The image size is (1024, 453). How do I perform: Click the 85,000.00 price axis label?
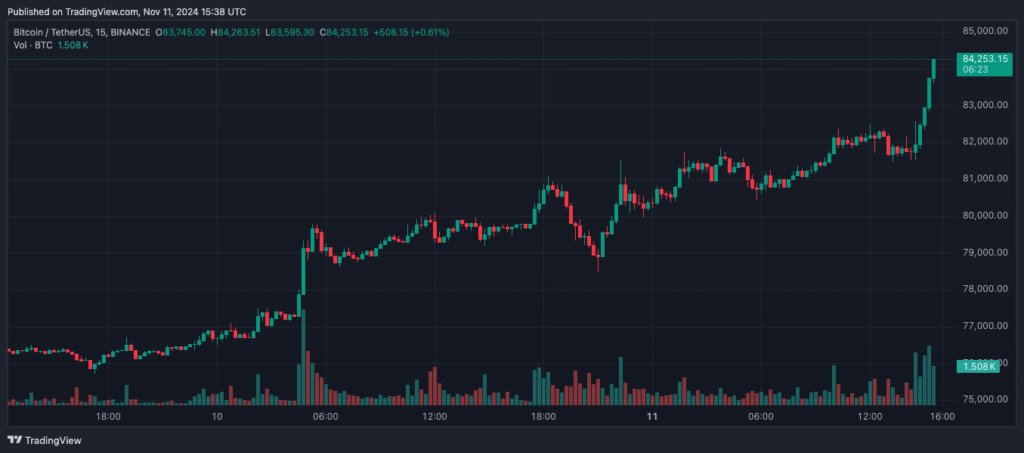[x=985, y=31]
